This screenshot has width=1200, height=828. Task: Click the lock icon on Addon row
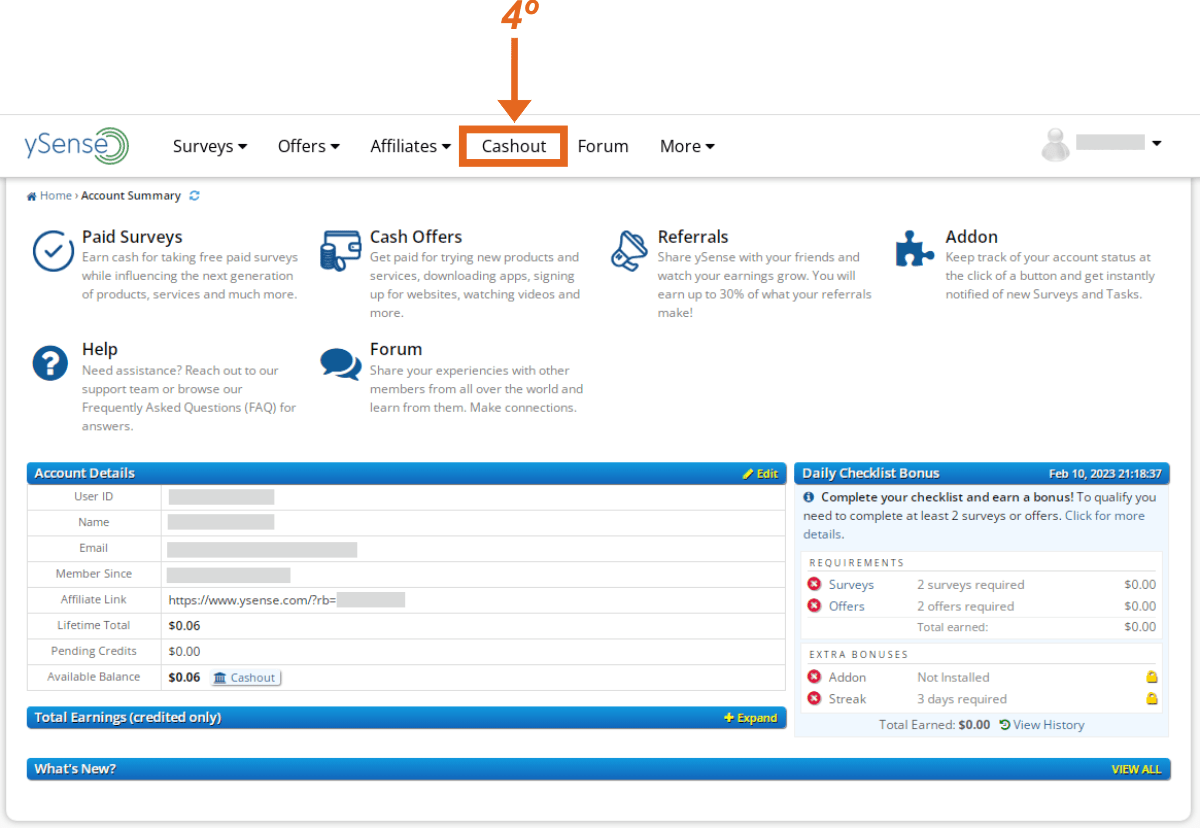1152,677
